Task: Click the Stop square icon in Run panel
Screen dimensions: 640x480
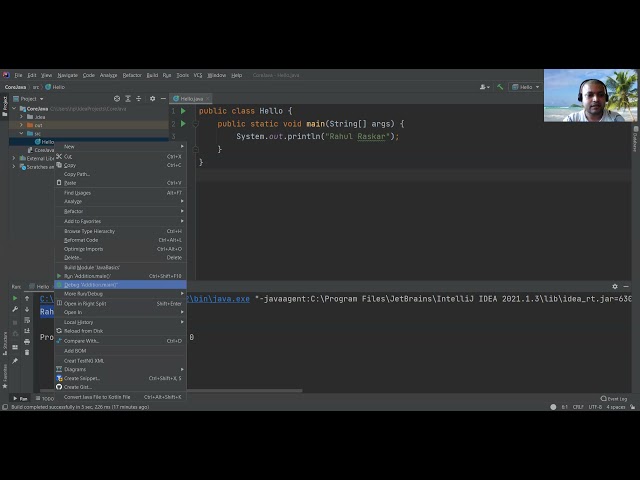Action: (x=15, y=322)
